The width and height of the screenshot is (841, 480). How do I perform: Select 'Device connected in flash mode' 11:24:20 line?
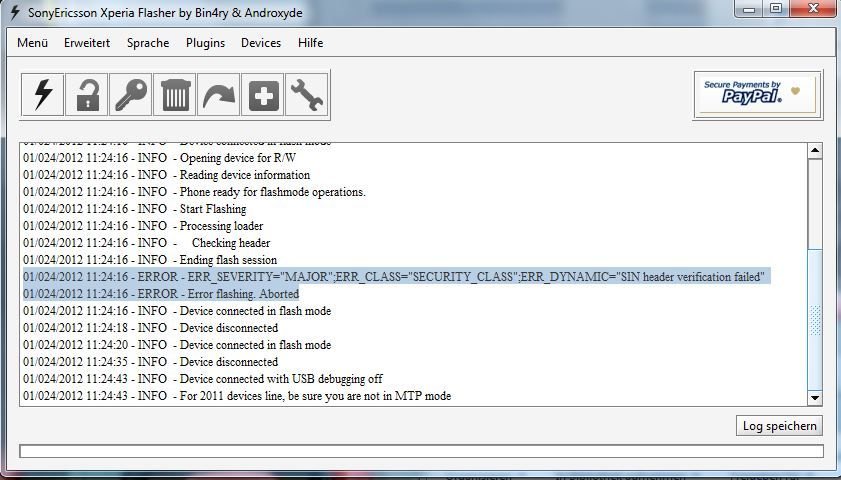point(177,345)
